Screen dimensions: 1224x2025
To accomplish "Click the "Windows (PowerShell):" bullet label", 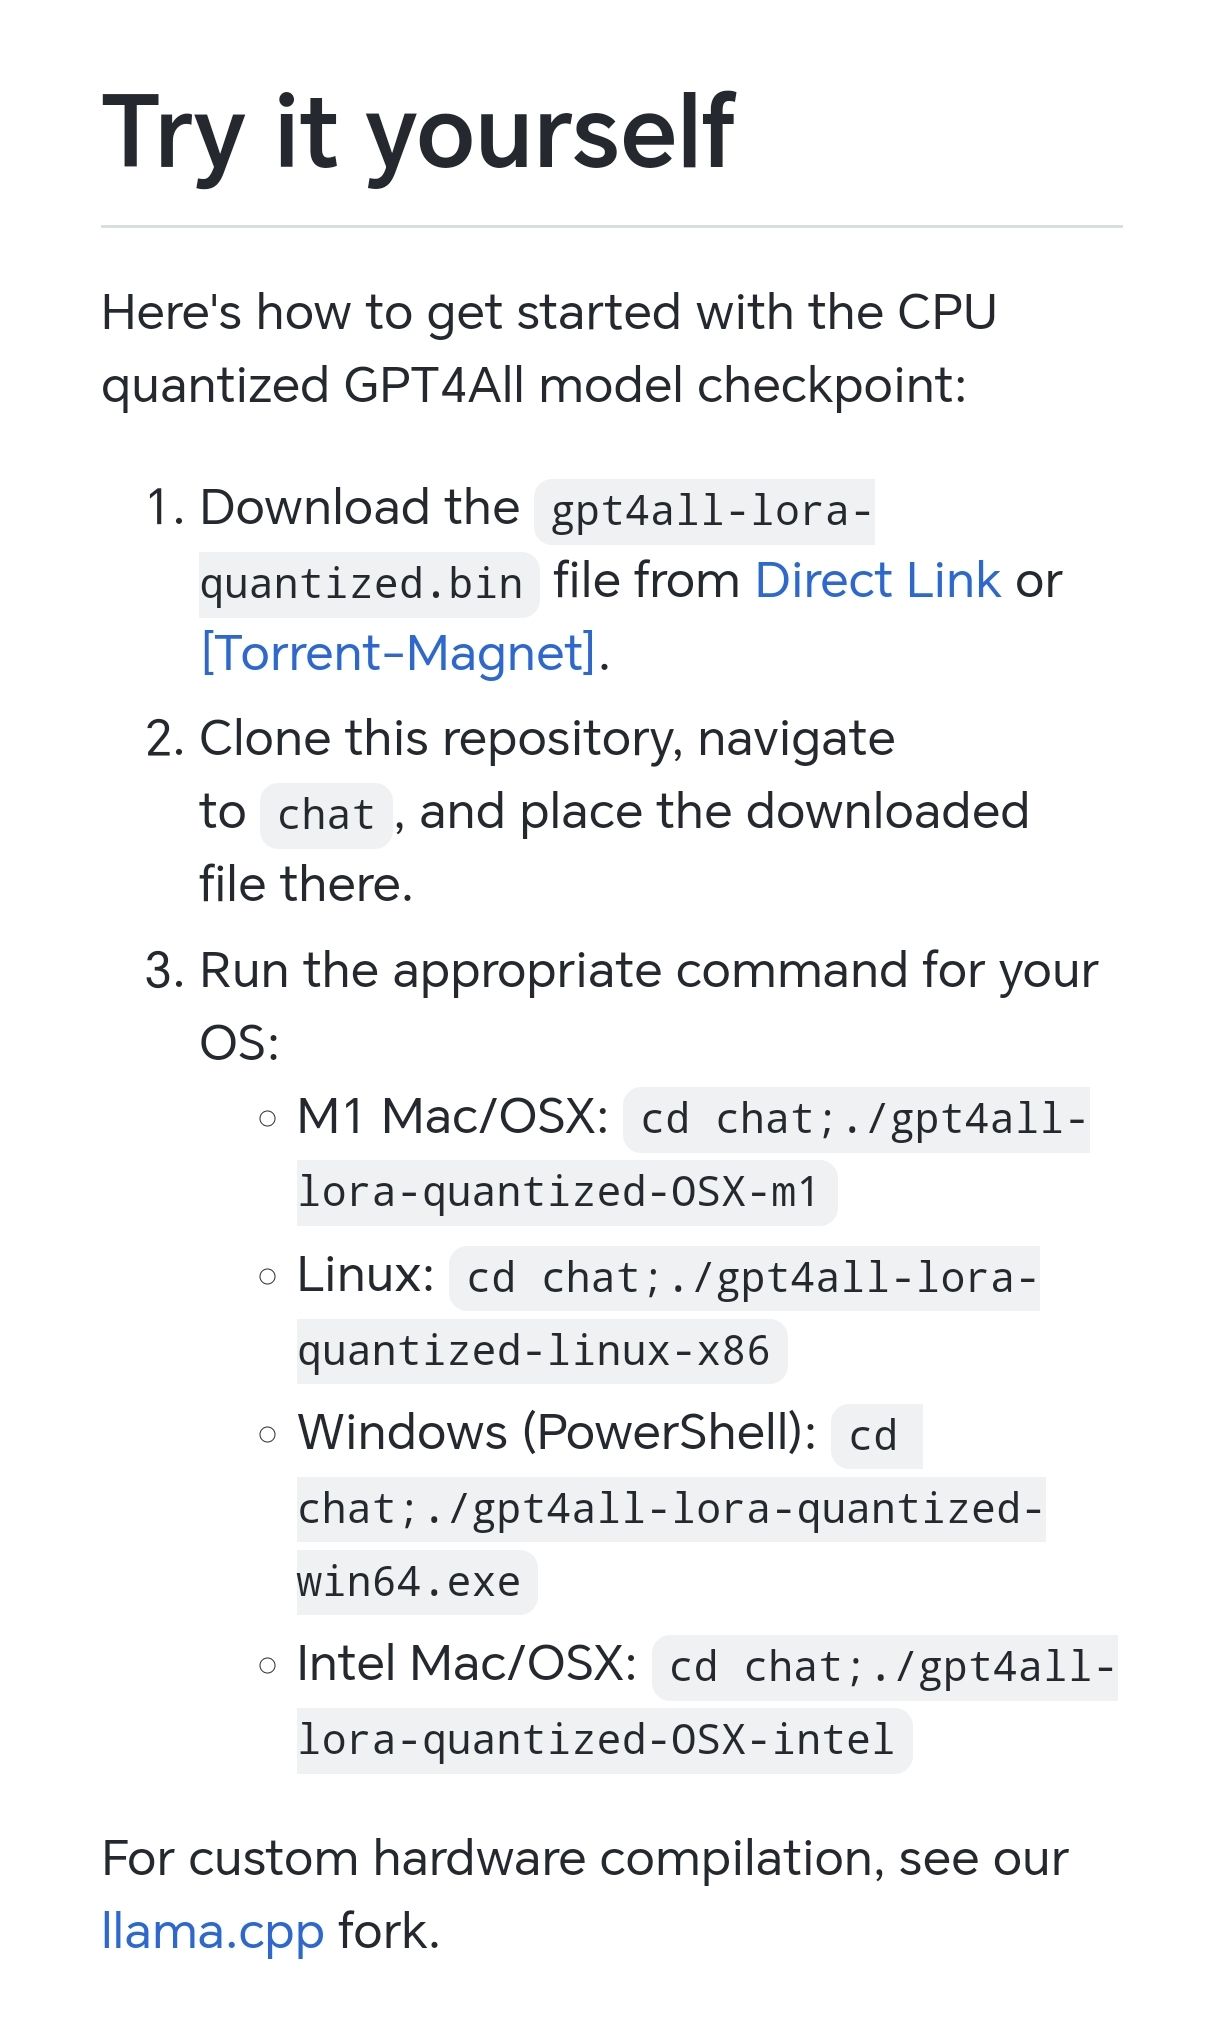I will pos(557,1433).
